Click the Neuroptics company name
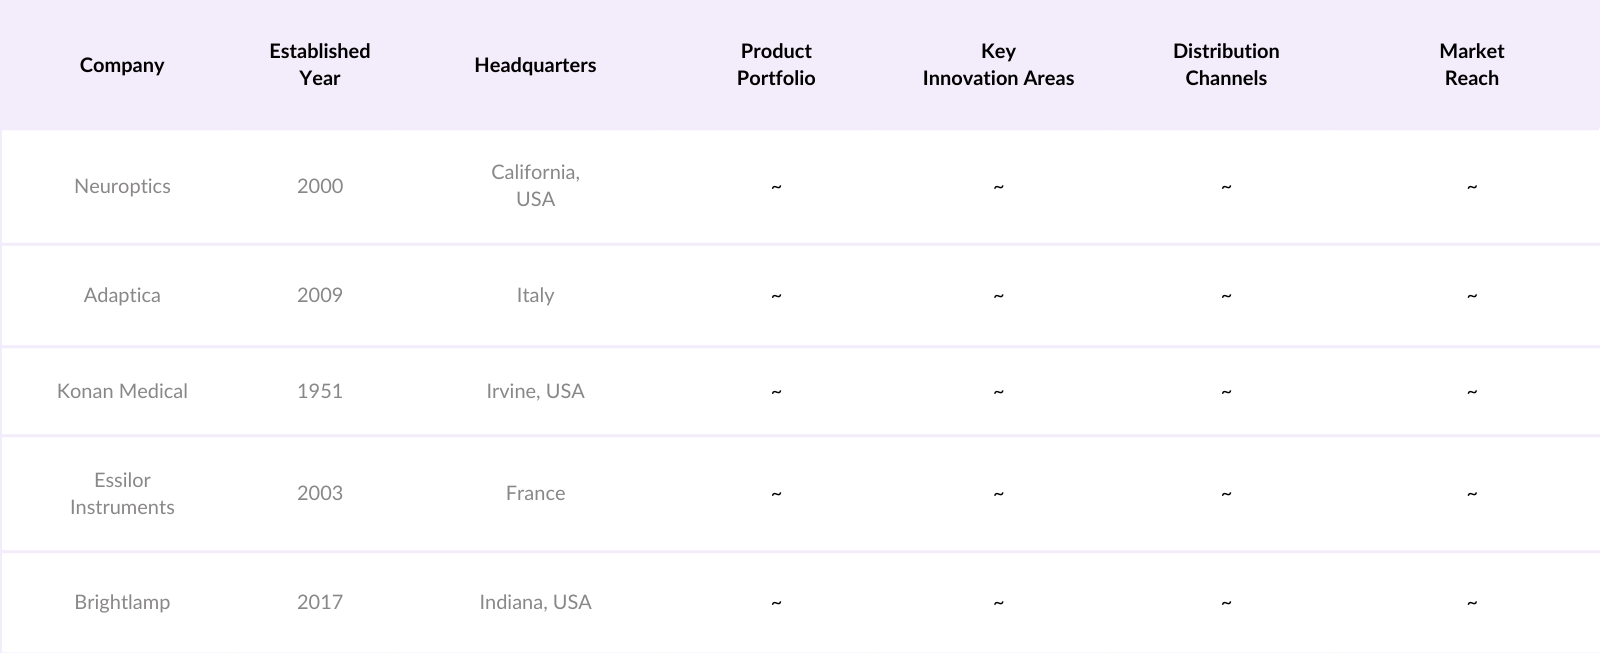The width and height of the screenshot is (1600, 653). click(122, 186)
